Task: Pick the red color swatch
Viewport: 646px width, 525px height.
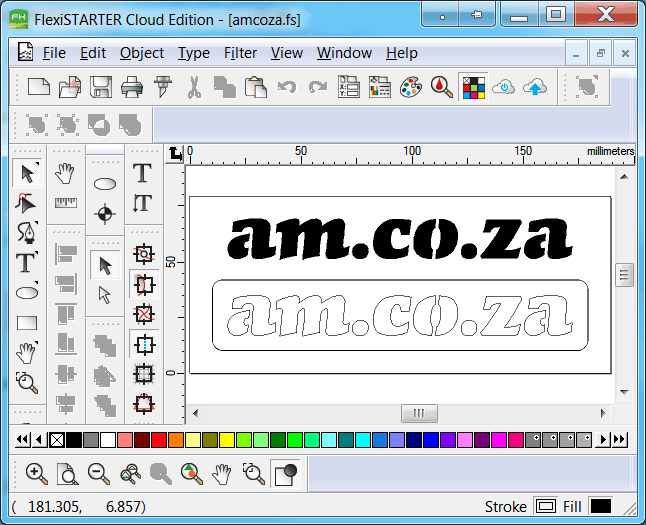Action: pos(159,440)
